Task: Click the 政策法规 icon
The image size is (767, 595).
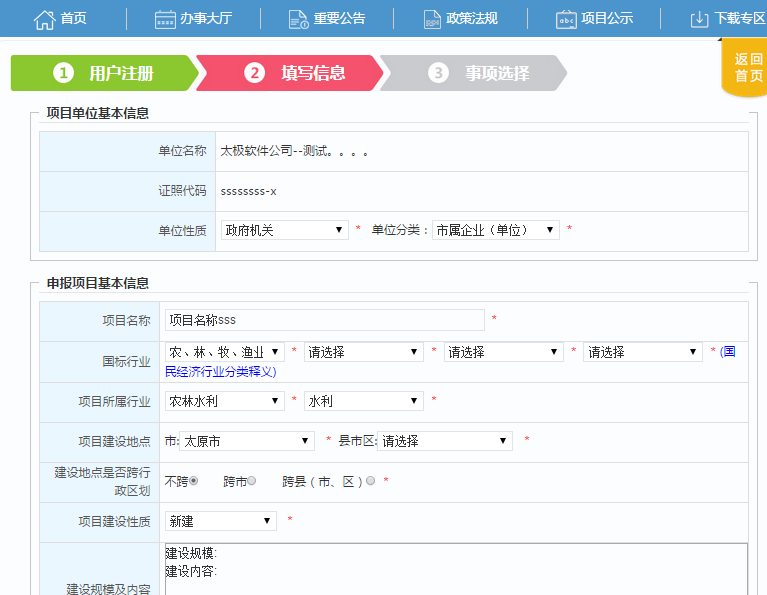Action: (x=432, y=19)
